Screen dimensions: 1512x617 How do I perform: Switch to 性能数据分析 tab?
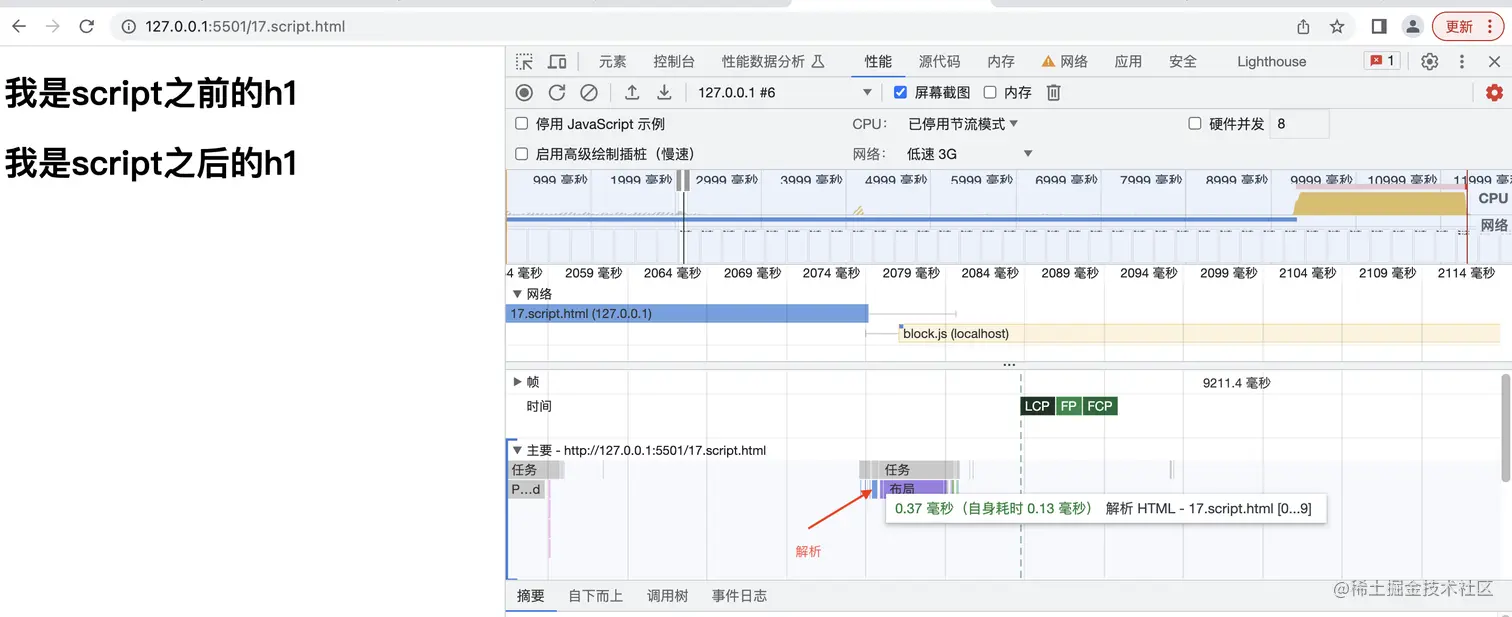point(773,61)
